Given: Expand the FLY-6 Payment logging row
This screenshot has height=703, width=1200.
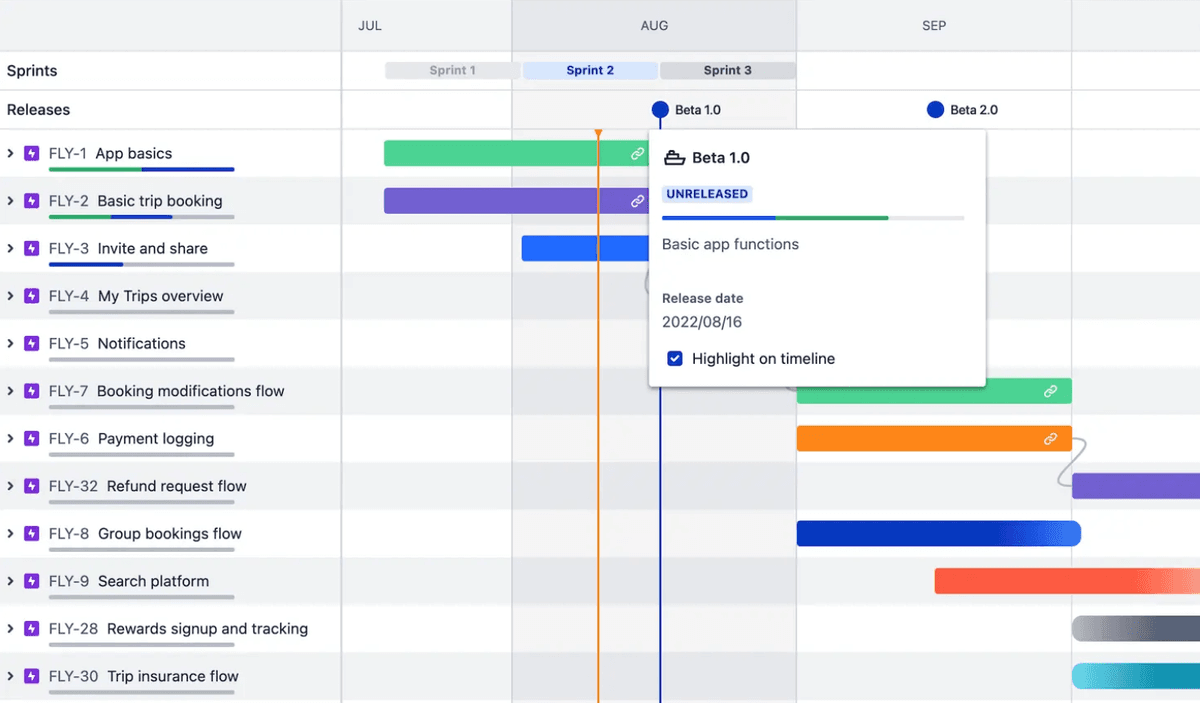Looking at the screenshot, I should tap(10, 439).
